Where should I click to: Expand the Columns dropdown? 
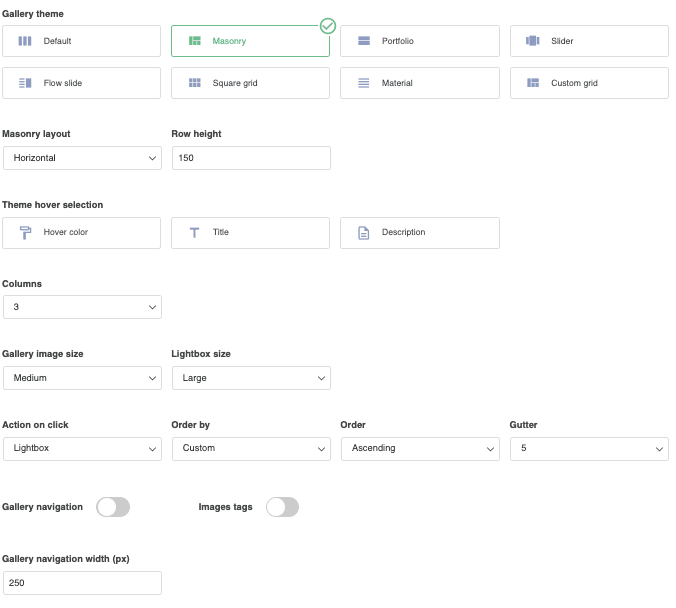point(82,307)
